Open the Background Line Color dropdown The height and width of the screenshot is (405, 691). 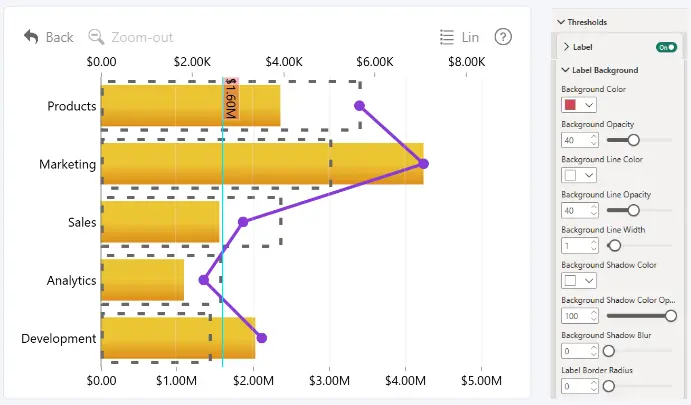tap(589, 175)
